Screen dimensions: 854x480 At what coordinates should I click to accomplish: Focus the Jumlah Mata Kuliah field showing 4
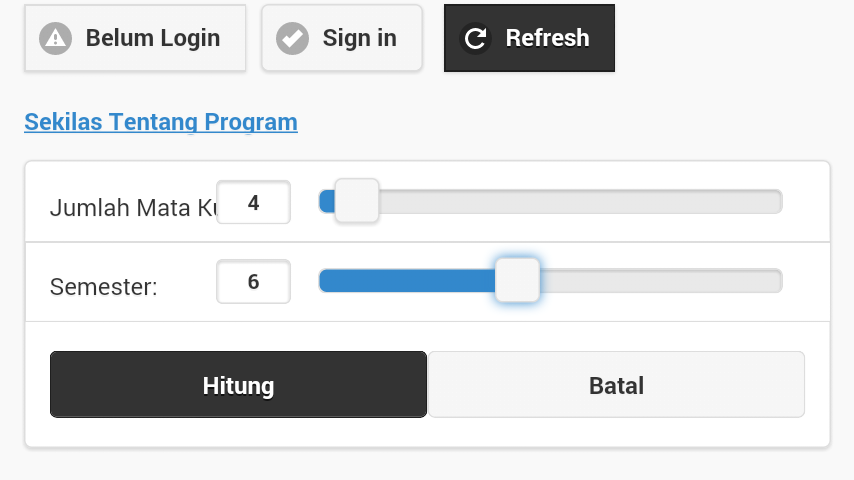coord(253,202)
